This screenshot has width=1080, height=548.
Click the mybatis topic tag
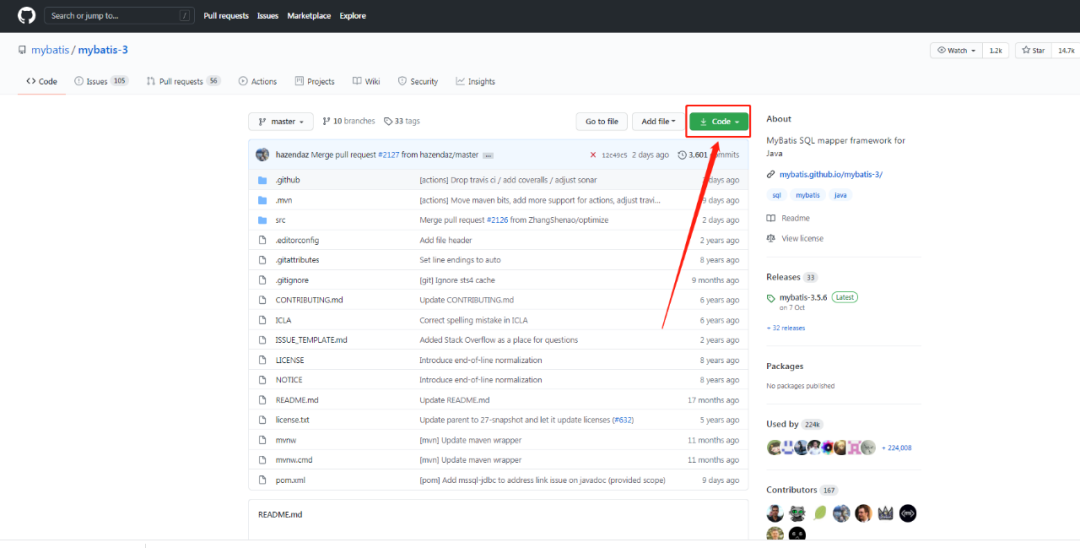pyautogui.click(x=808, y=196)
